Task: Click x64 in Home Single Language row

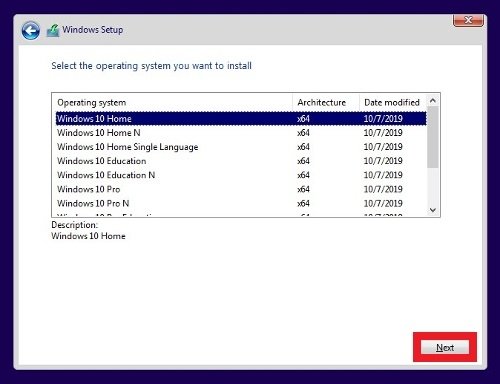Action: [303, 147]
